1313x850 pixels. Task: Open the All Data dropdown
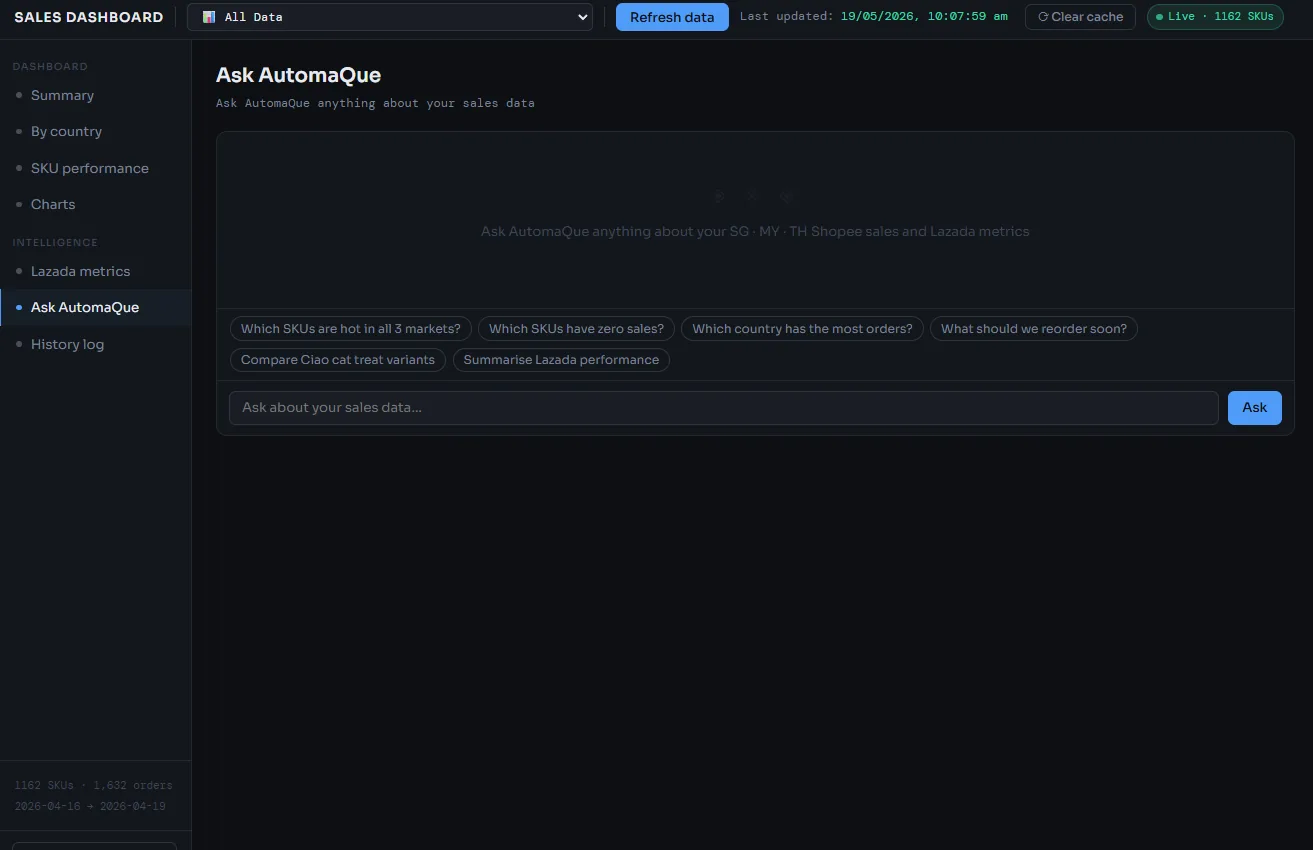390,17
